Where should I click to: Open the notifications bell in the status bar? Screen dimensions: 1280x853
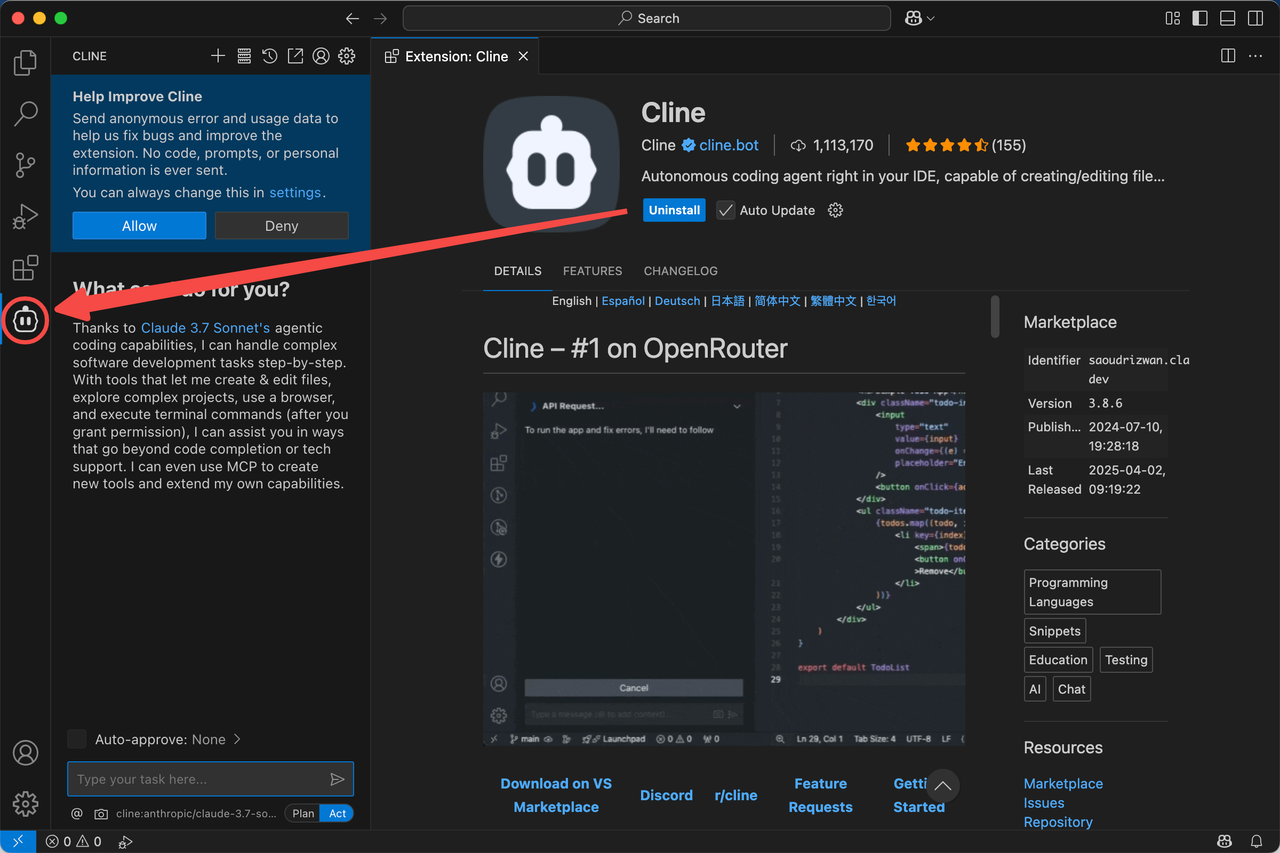point(1256,841)
